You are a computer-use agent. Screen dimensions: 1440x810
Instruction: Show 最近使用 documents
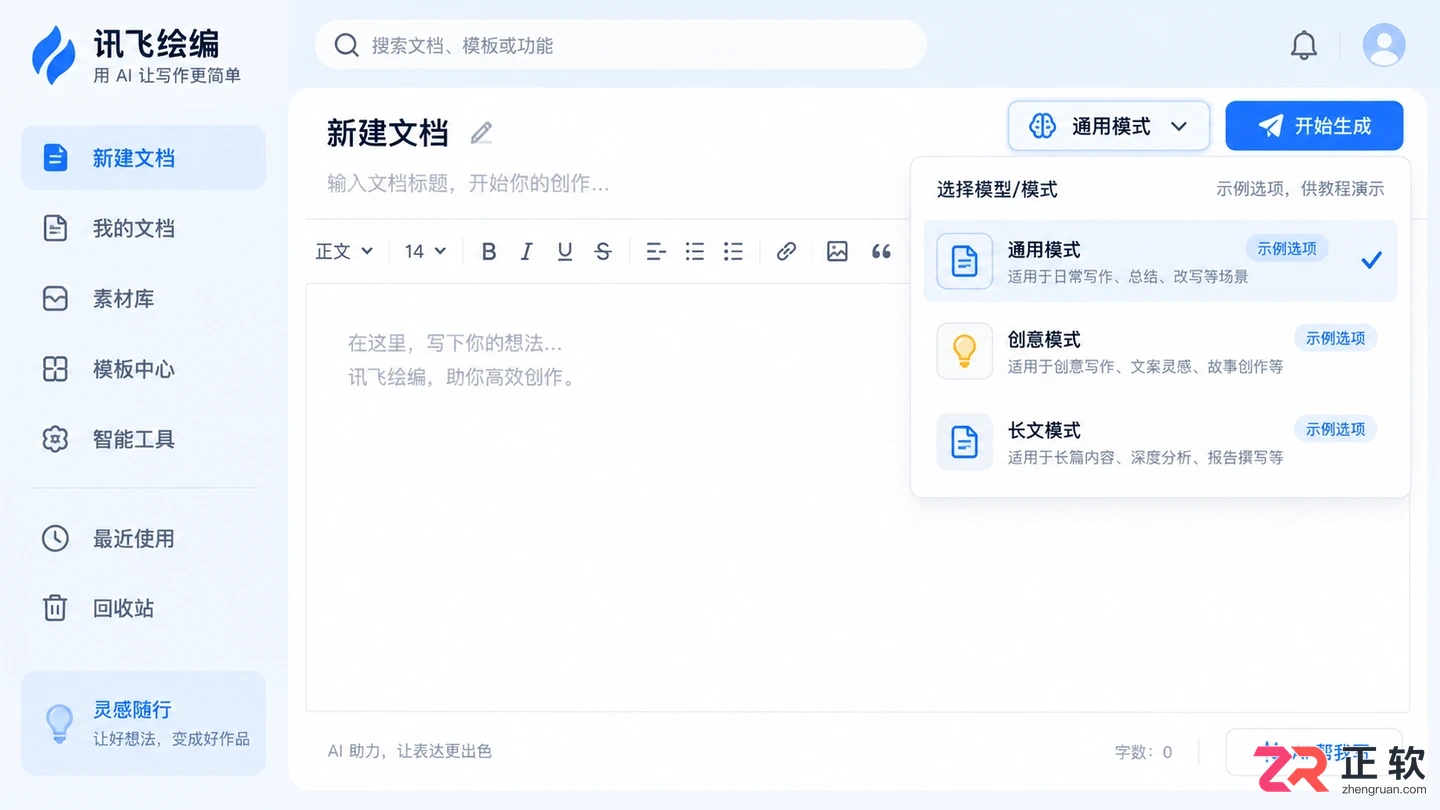tap(143, 538)
